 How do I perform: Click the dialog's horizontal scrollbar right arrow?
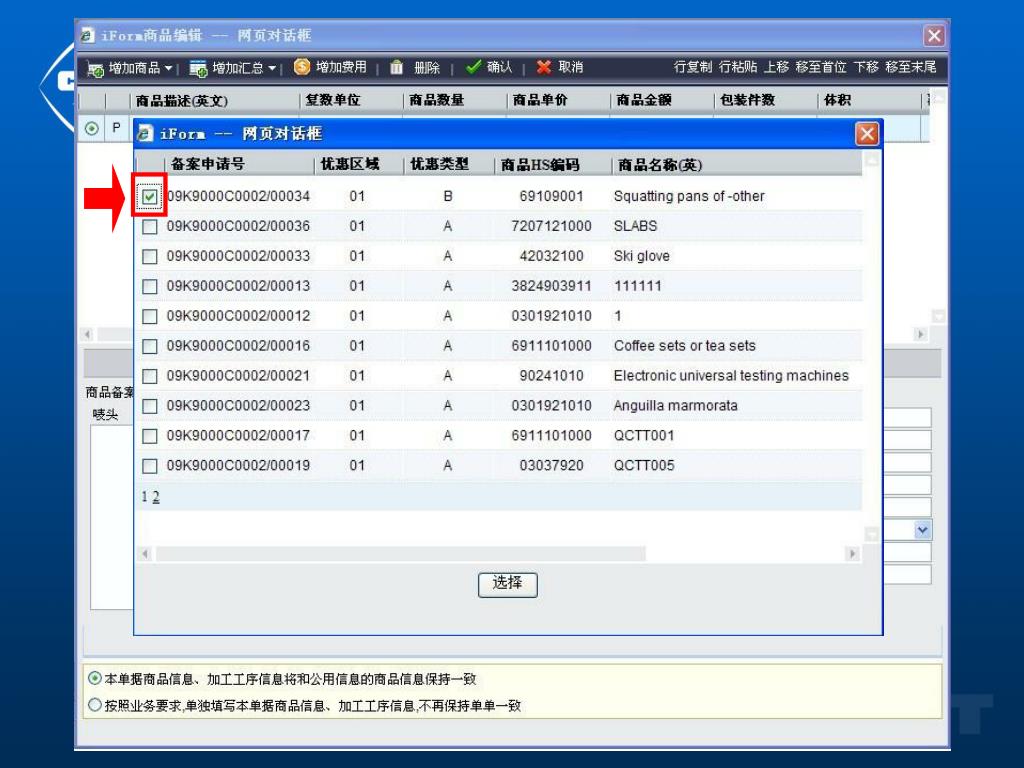coord(852,554)
